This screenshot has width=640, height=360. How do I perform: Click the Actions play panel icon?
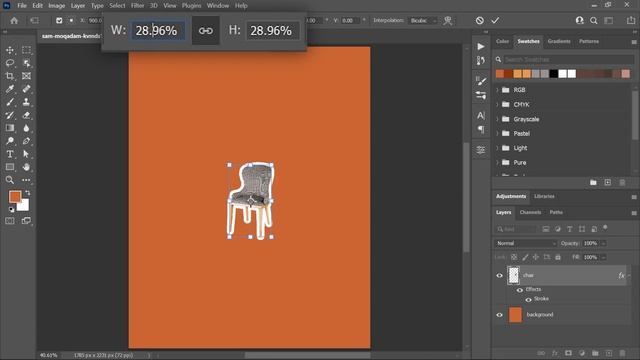(x=481, y=47)
